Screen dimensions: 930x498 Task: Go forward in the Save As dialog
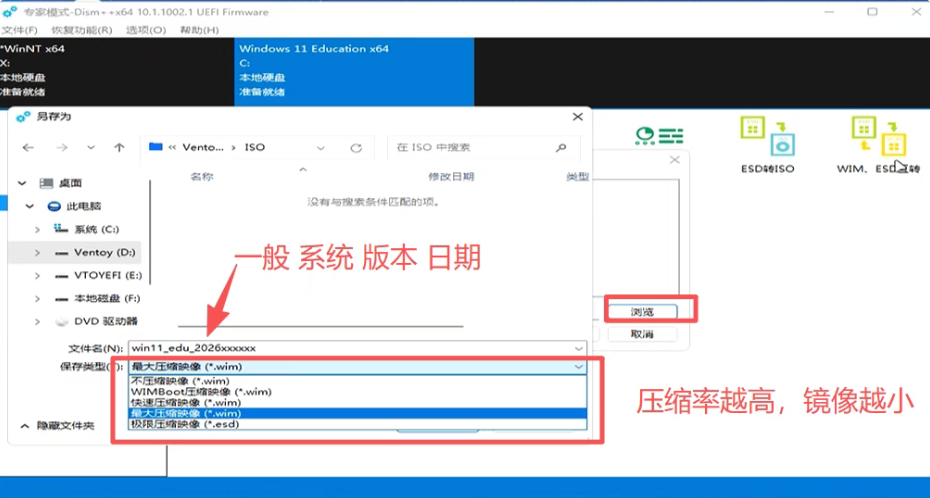pos(62,148)
